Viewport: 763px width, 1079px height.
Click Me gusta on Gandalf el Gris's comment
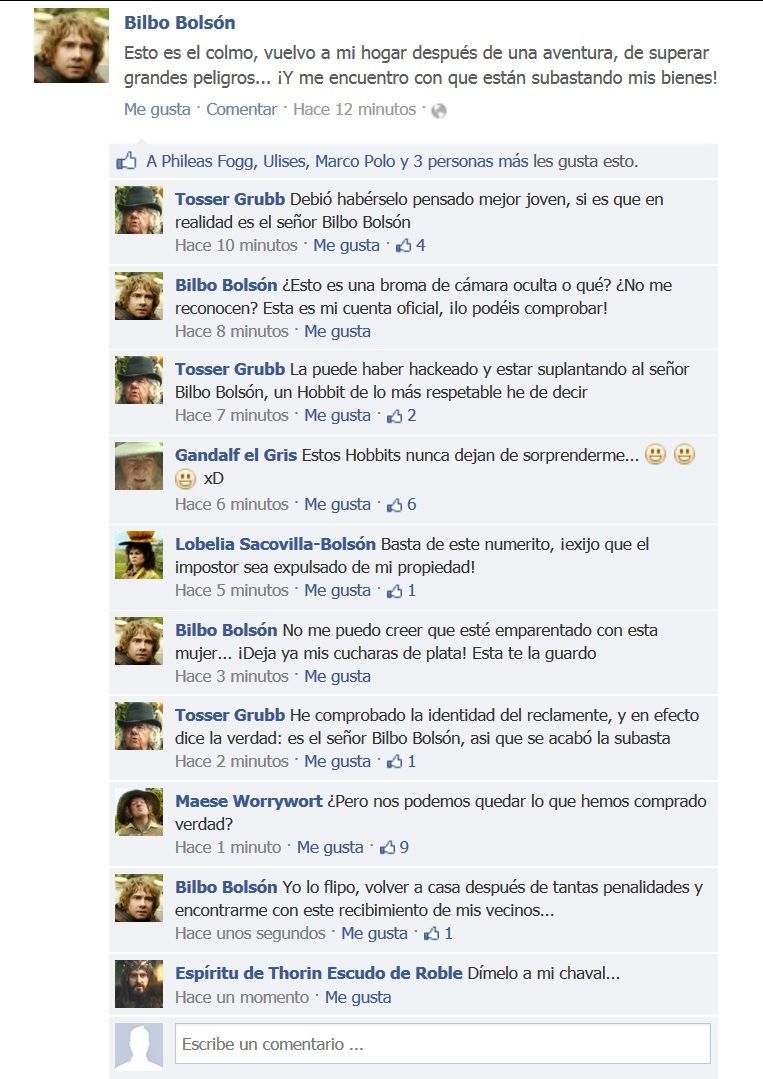337,504
